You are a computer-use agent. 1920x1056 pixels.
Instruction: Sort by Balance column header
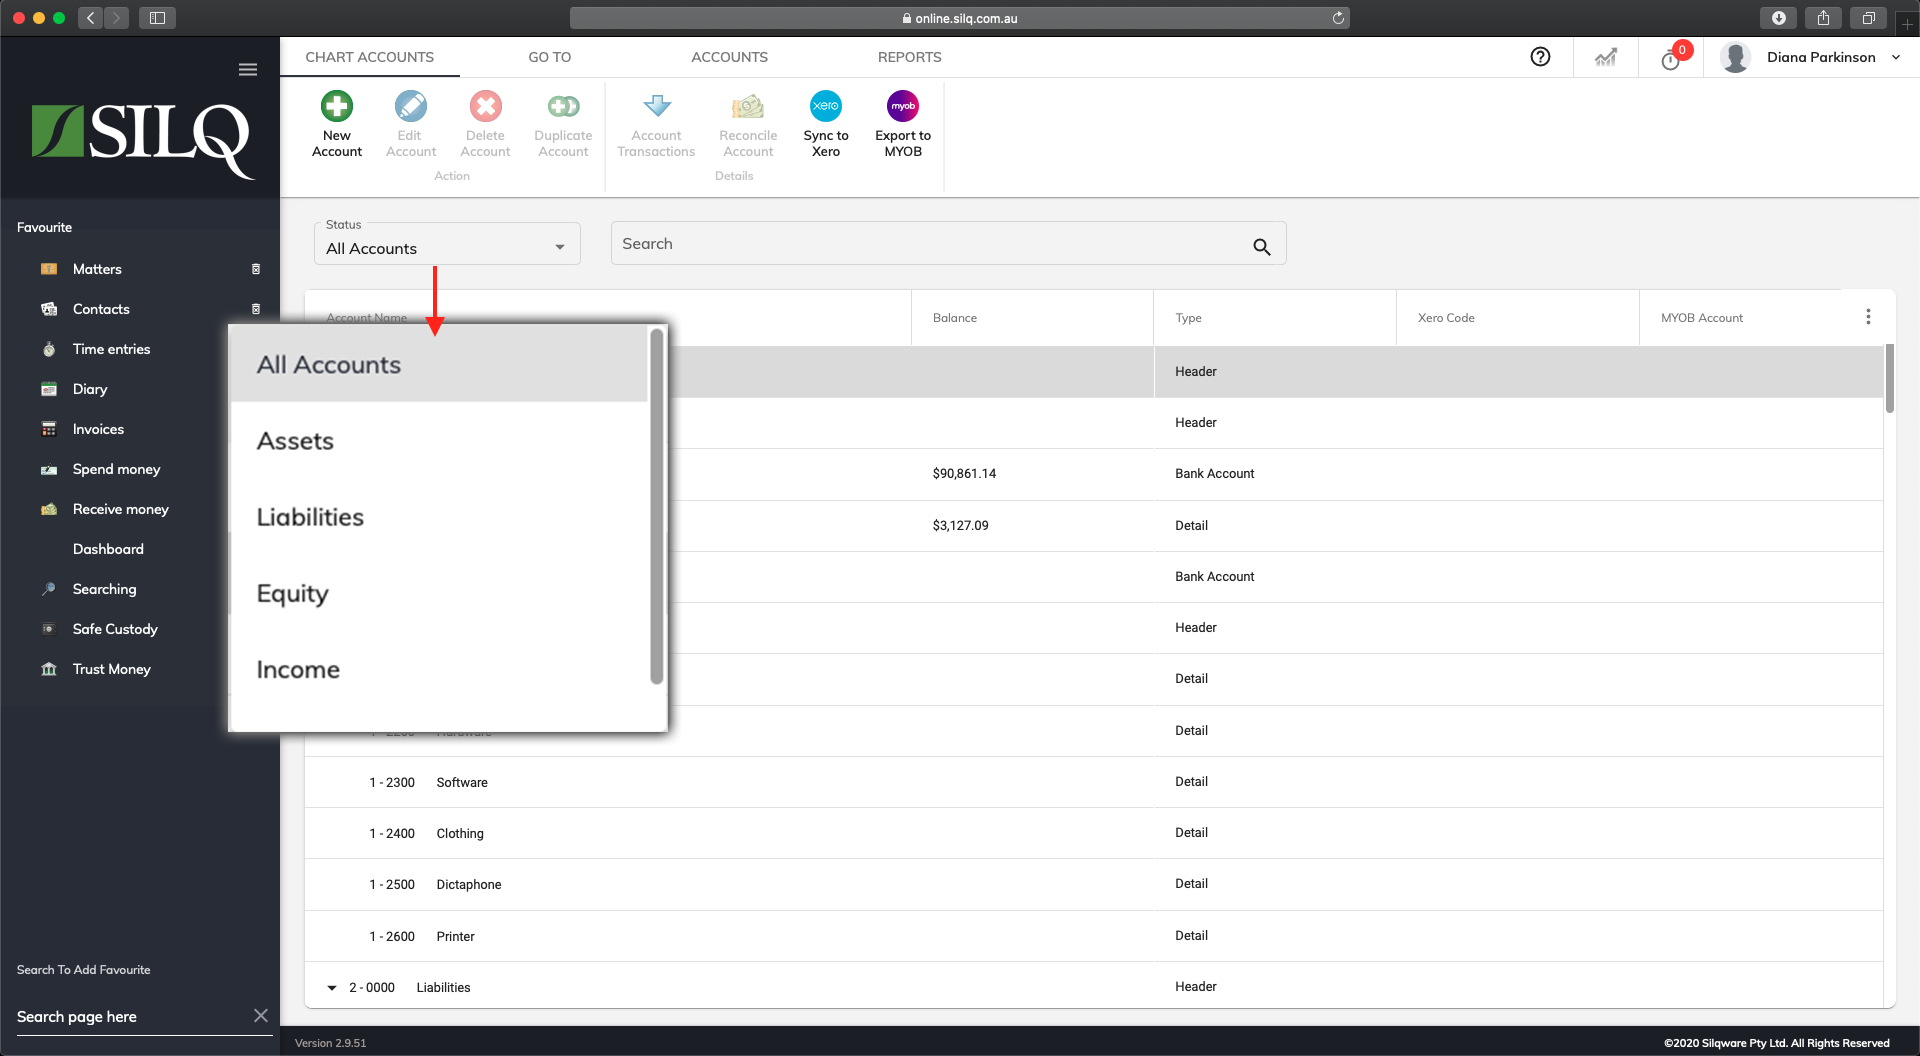[x=954, y=318]
